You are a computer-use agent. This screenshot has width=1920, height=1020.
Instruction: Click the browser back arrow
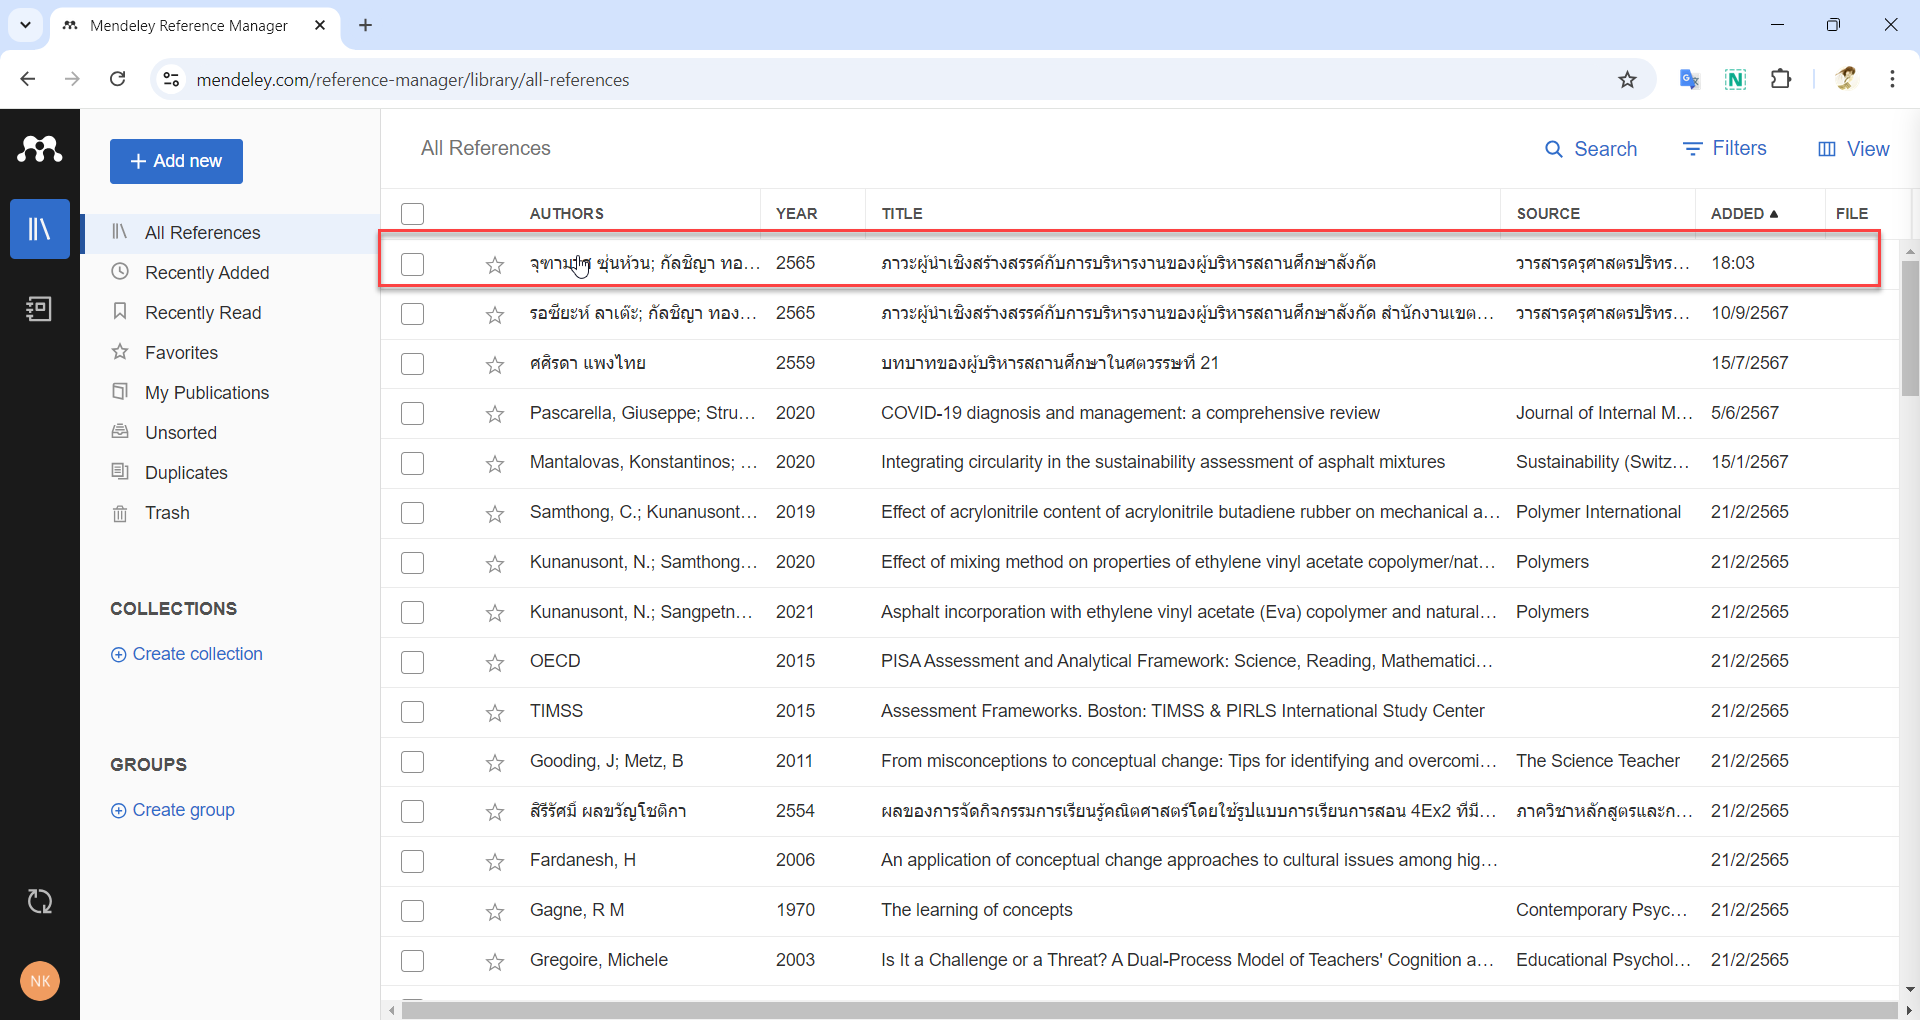[28, 79]
